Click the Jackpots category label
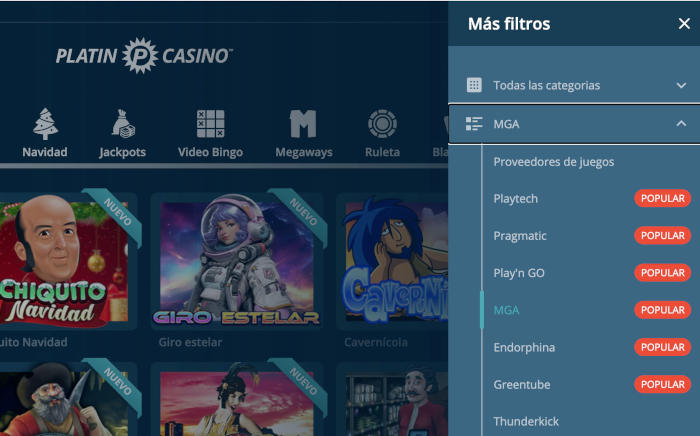The height and width of the screenshot is (436, 700). (123, 152)
